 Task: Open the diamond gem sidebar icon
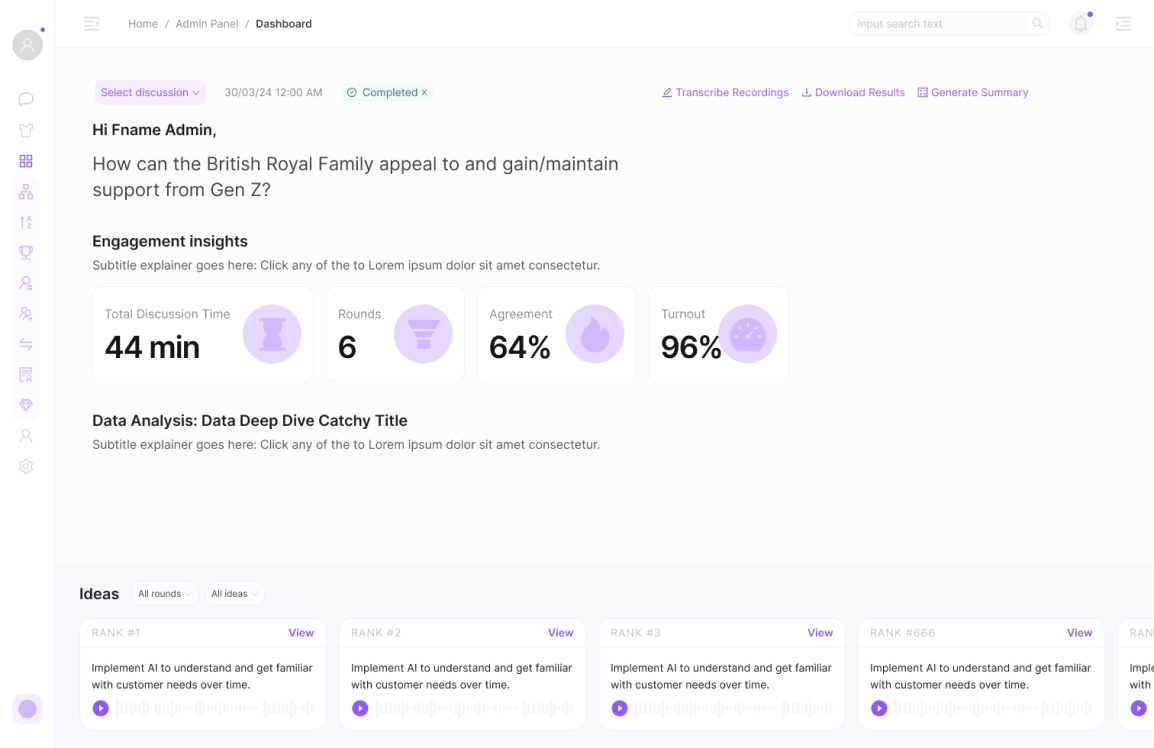tap(26, 405)
